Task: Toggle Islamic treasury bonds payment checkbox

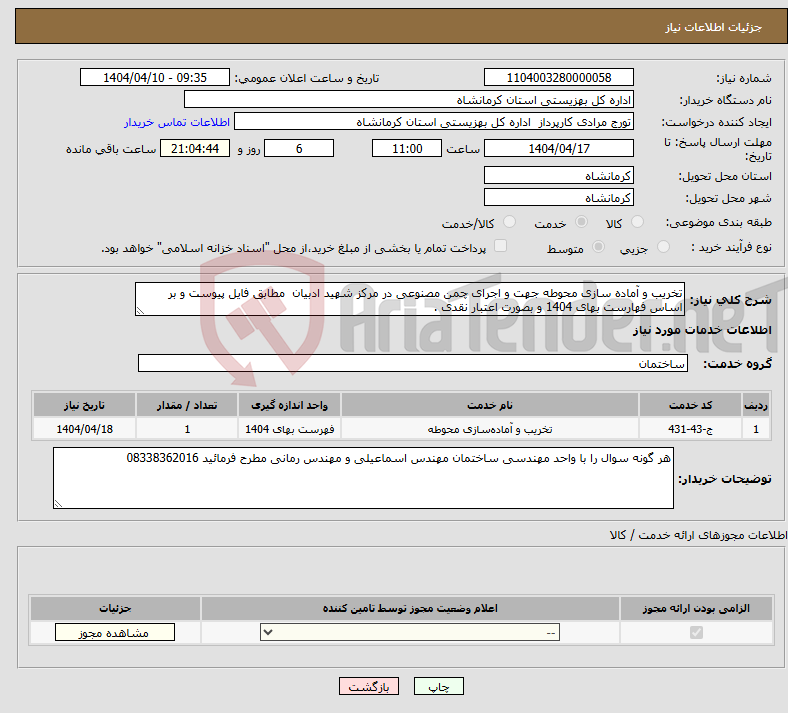Action: coord(500,246)
